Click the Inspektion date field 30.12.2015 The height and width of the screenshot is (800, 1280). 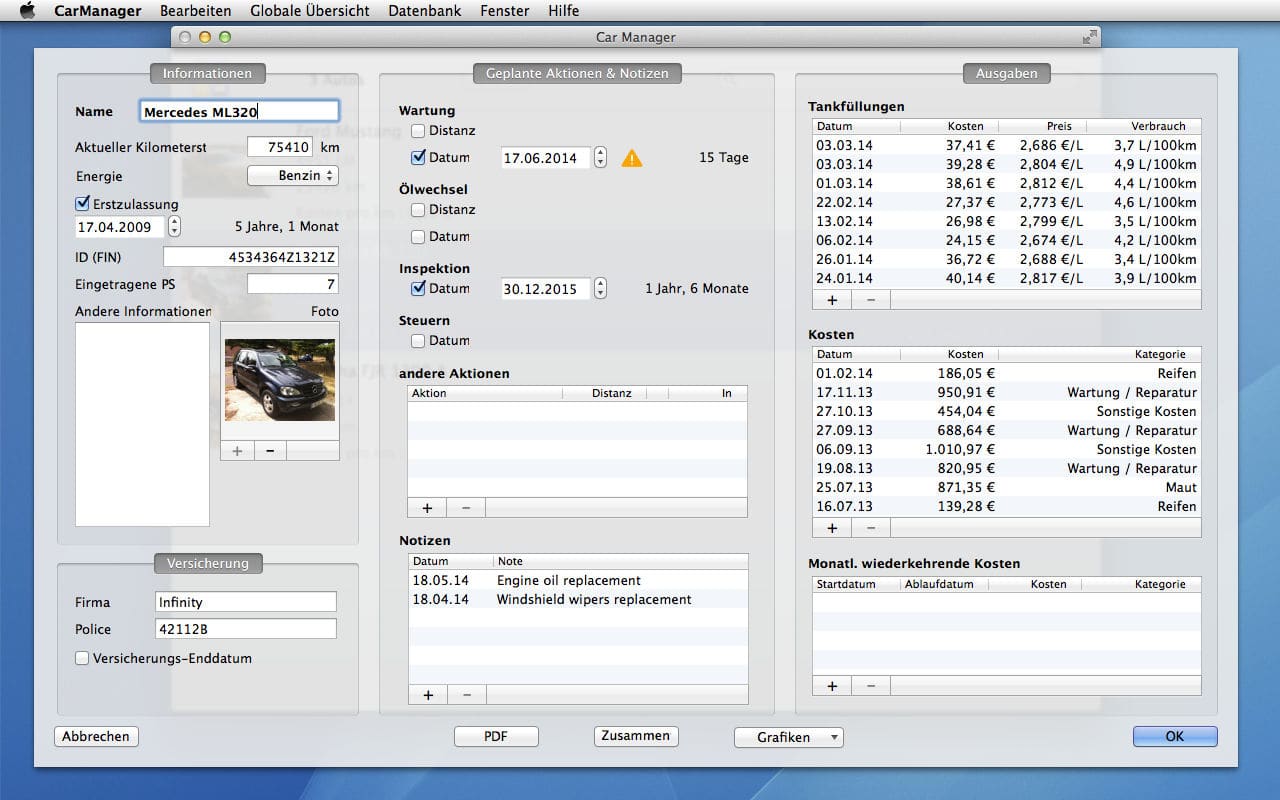click(546, 289)
